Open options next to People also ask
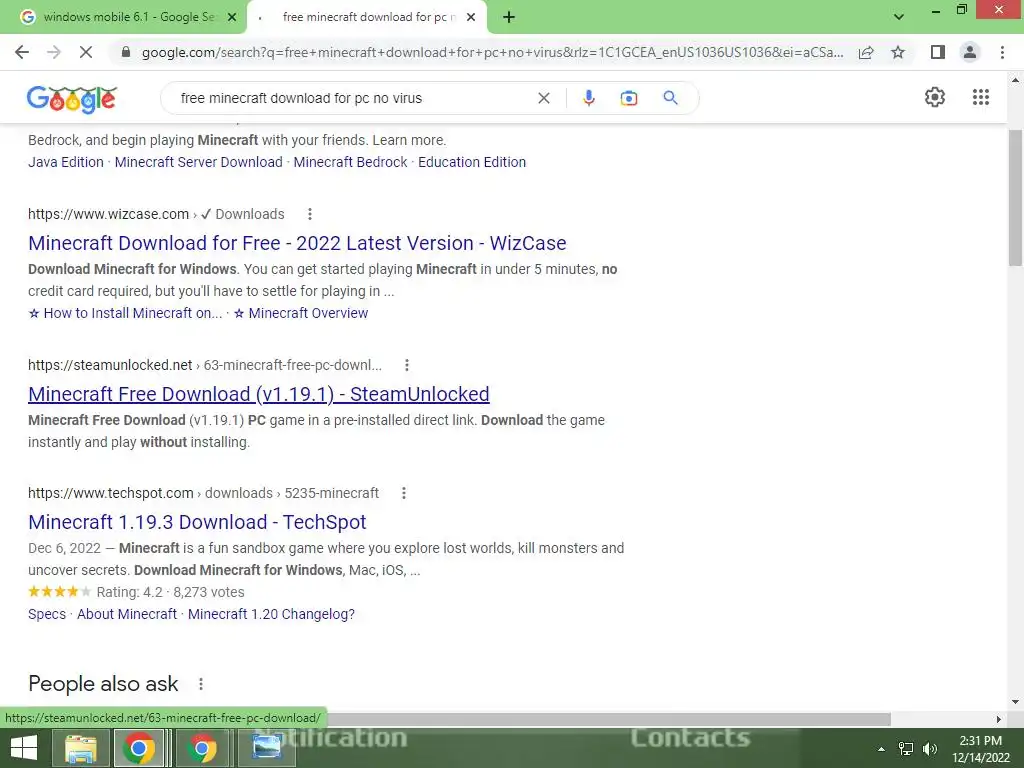This screenshot has width=1024, height=768. pos(200,684)
